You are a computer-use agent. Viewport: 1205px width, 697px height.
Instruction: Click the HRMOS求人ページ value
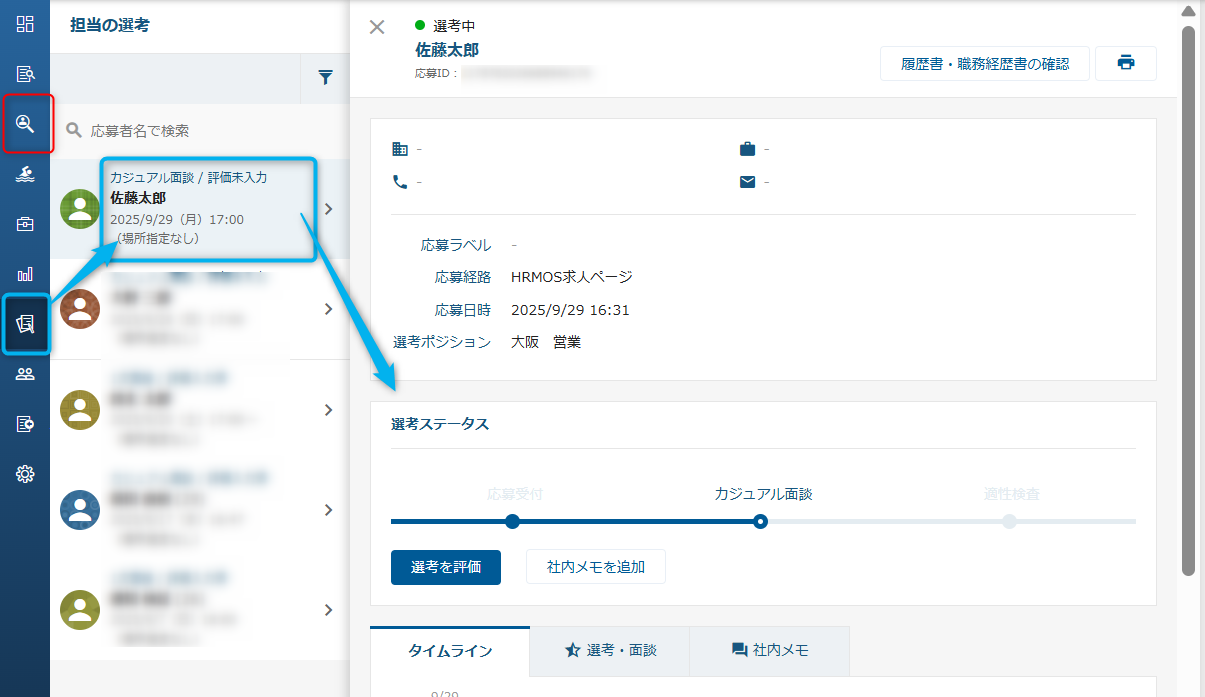572,277
